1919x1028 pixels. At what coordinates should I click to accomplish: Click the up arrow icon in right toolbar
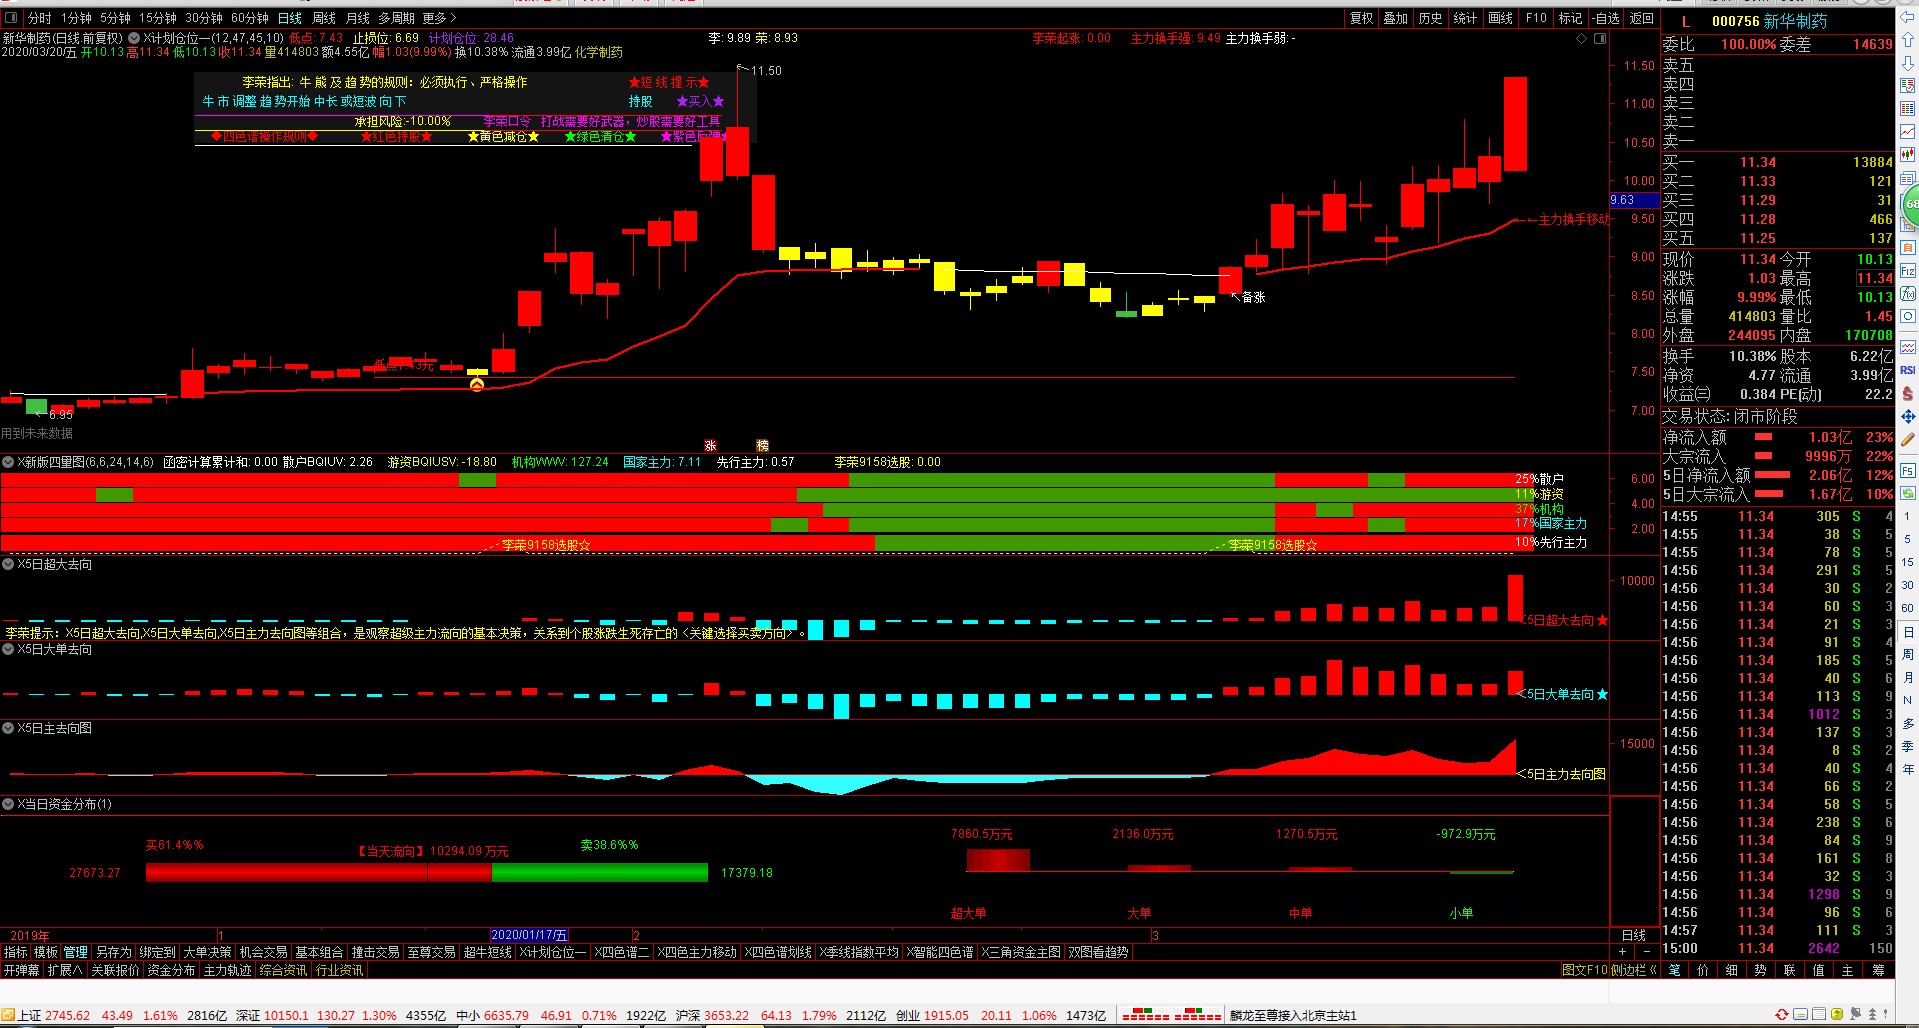[1908, 39]
